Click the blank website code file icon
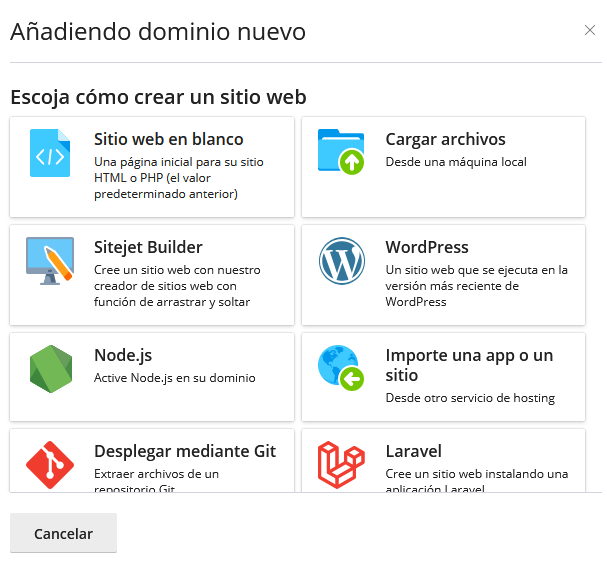Screen dimensions: 607x563 point(50,153)
